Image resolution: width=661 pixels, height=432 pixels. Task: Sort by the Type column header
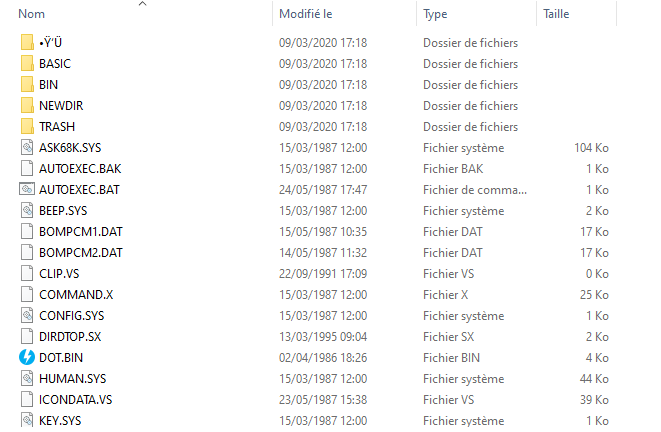(435, 14)
